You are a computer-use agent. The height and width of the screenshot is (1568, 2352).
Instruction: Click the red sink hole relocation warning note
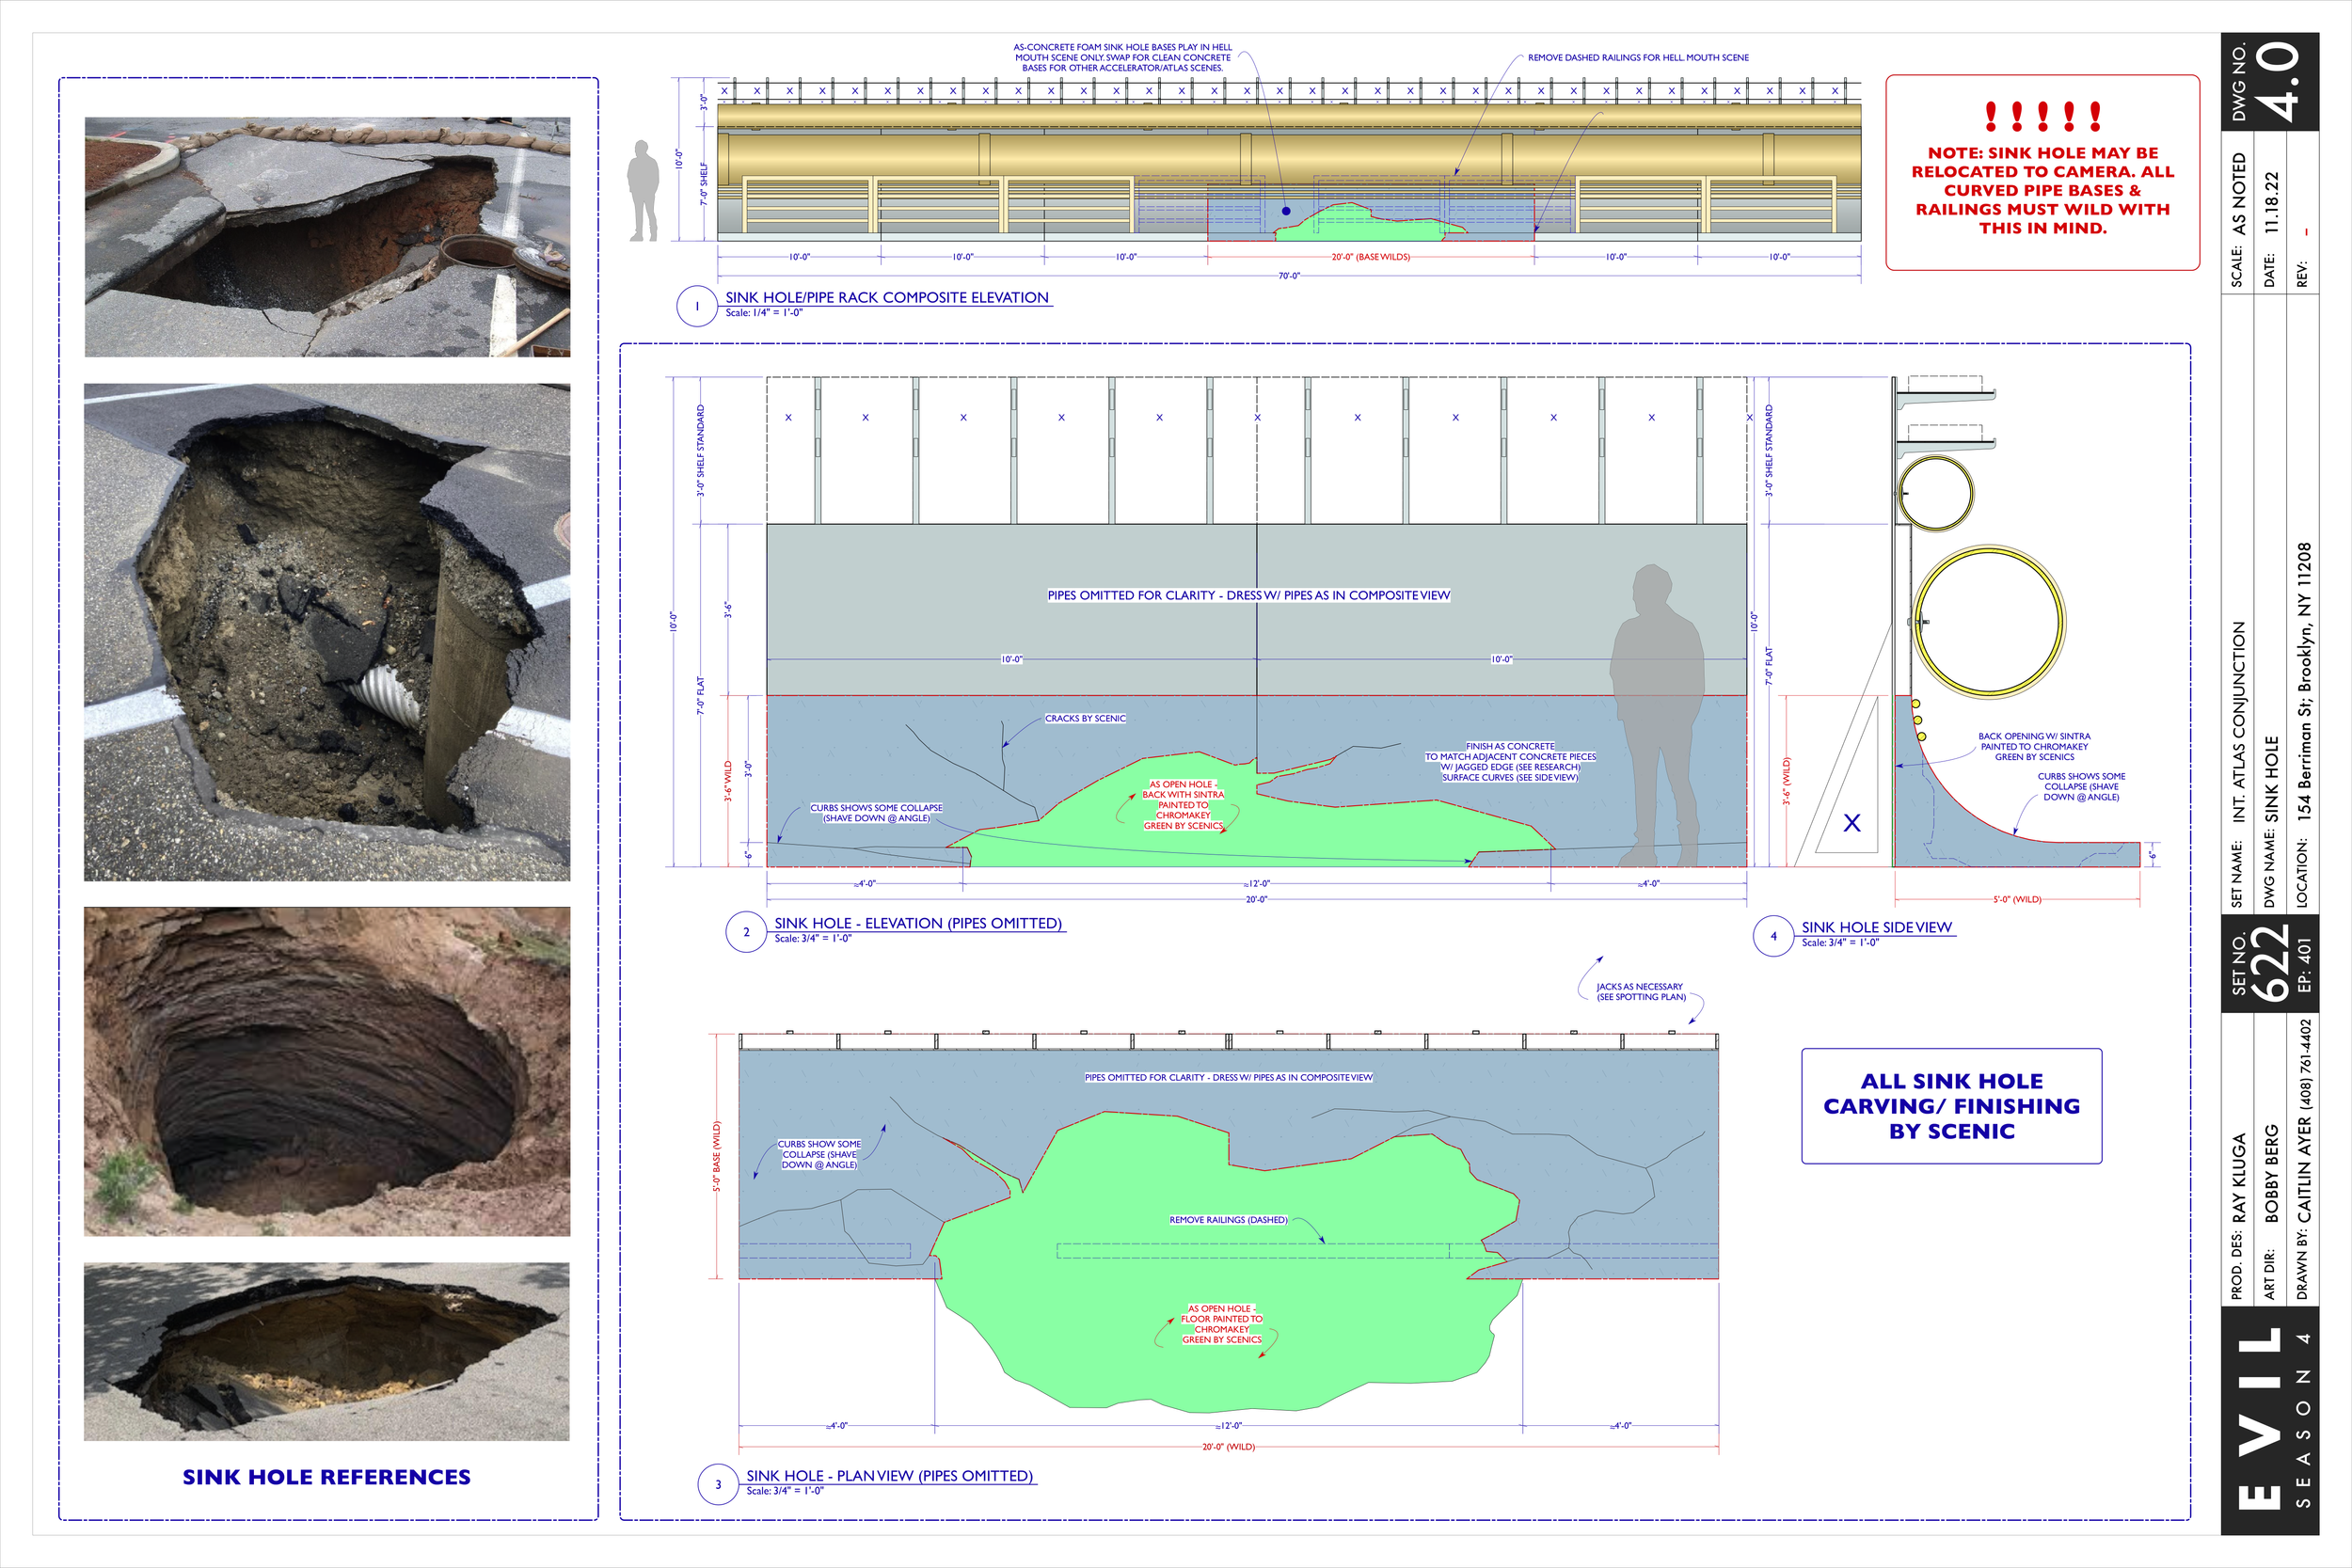pos(2042,172)
